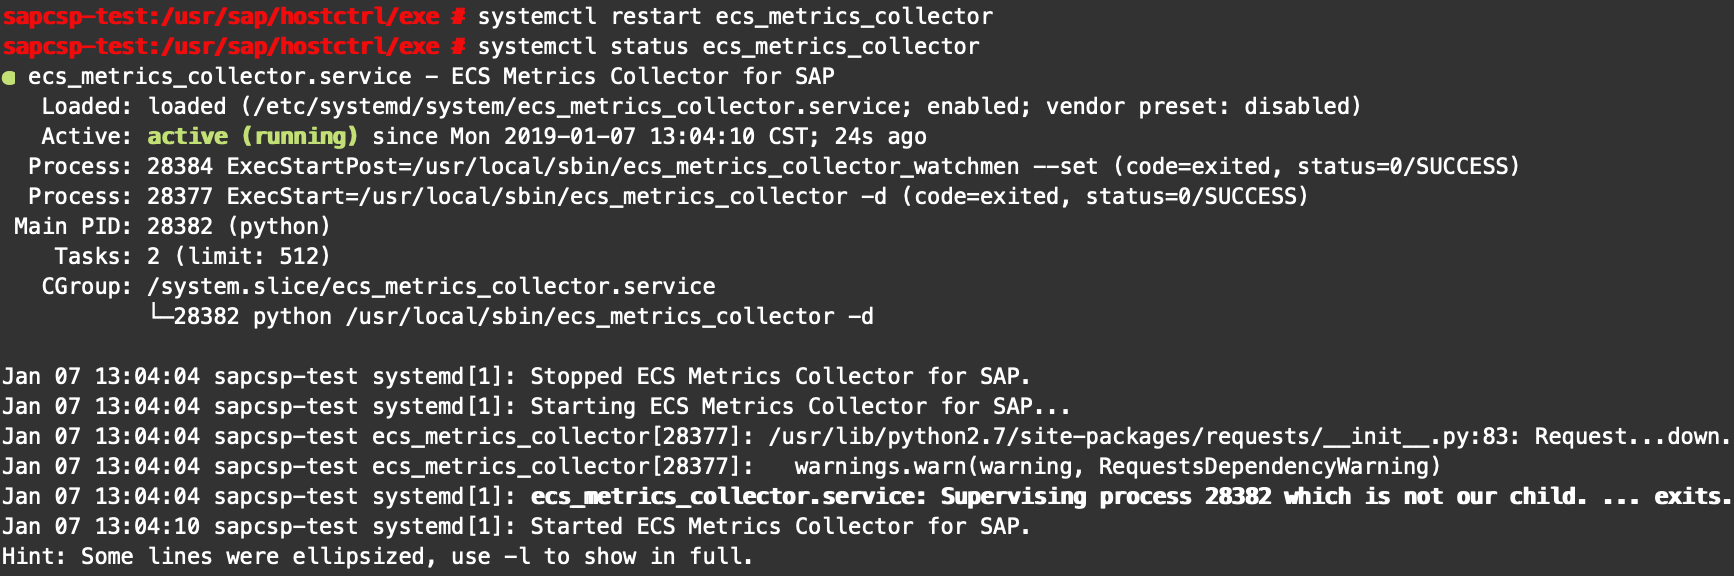1734x576 pixels.
Task: Click the green 'active (running)' status text
Action: pyautogui.click(x=253, y=136)
